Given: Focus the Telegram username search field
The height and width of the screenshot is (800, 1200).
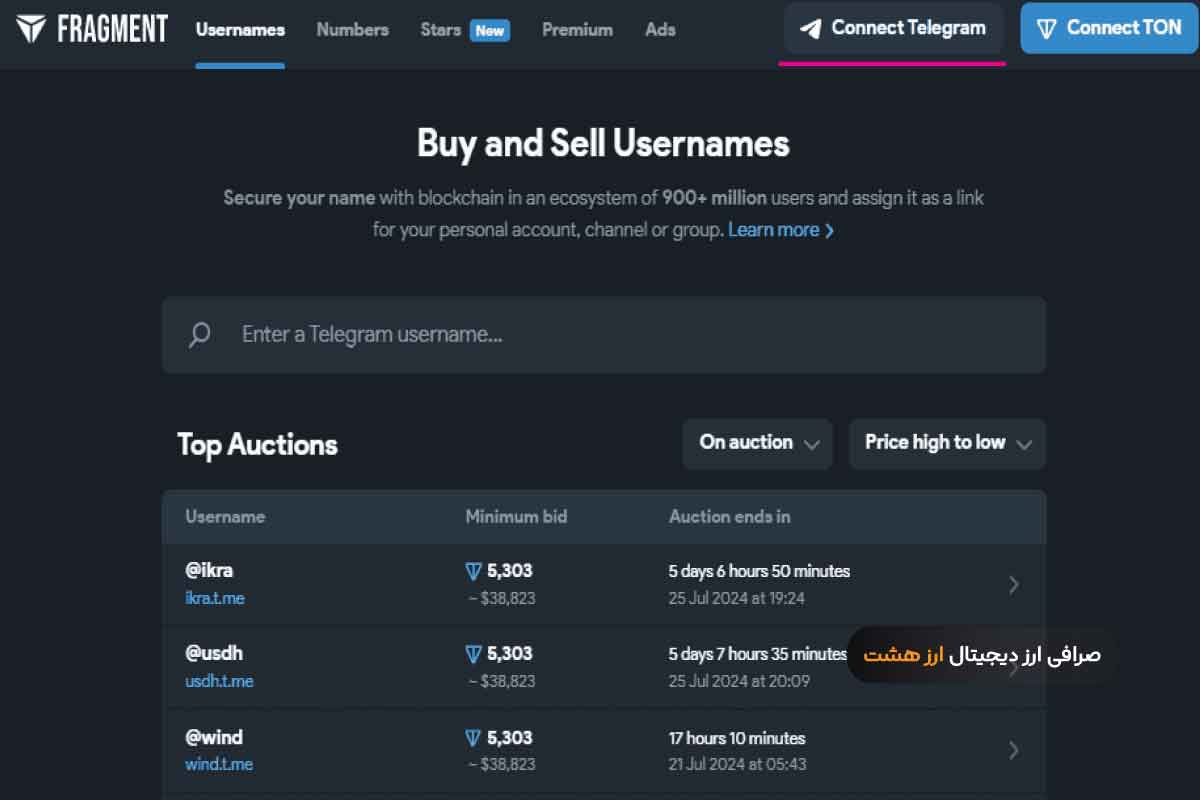Looking at the screenshot, I should (604, 334).
